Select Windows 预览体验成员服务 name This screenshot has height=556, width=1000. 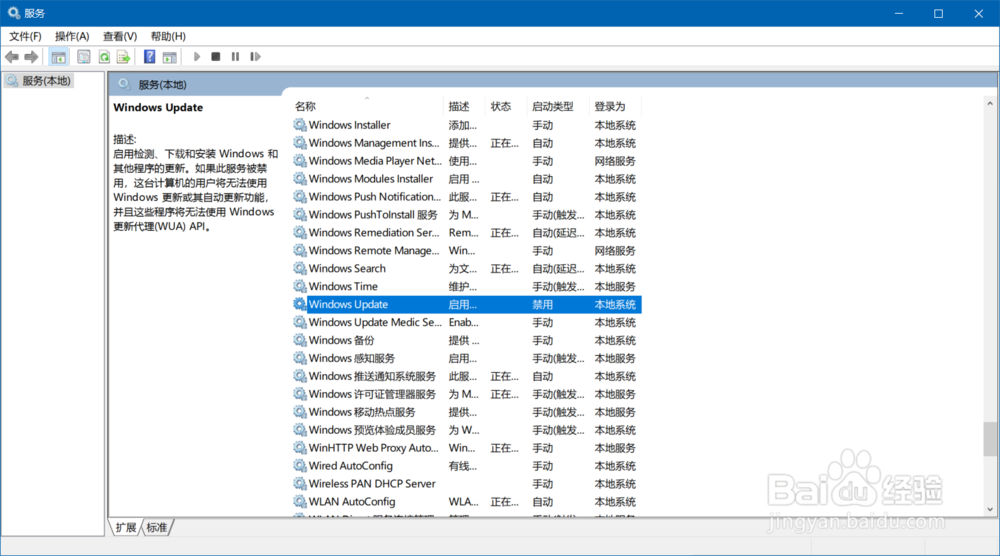point(372,430)
